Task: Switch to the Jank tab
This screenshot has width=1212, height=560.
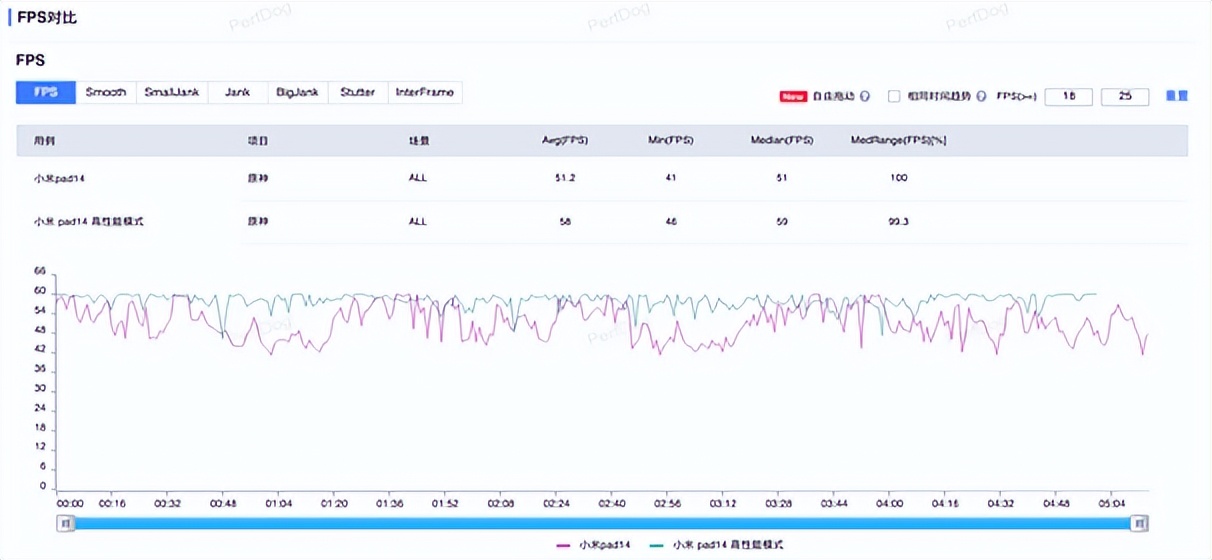Action: [x=238, y=92]
